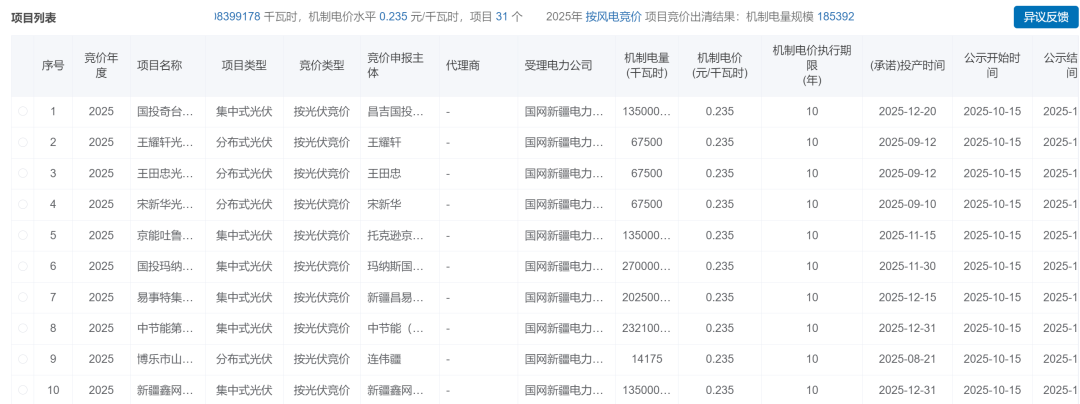Select radio button for row 3 王田忠
Image resolution: width=1080 pixels, height=404 pixels.
pyautogui.click(x=23, y=173)
